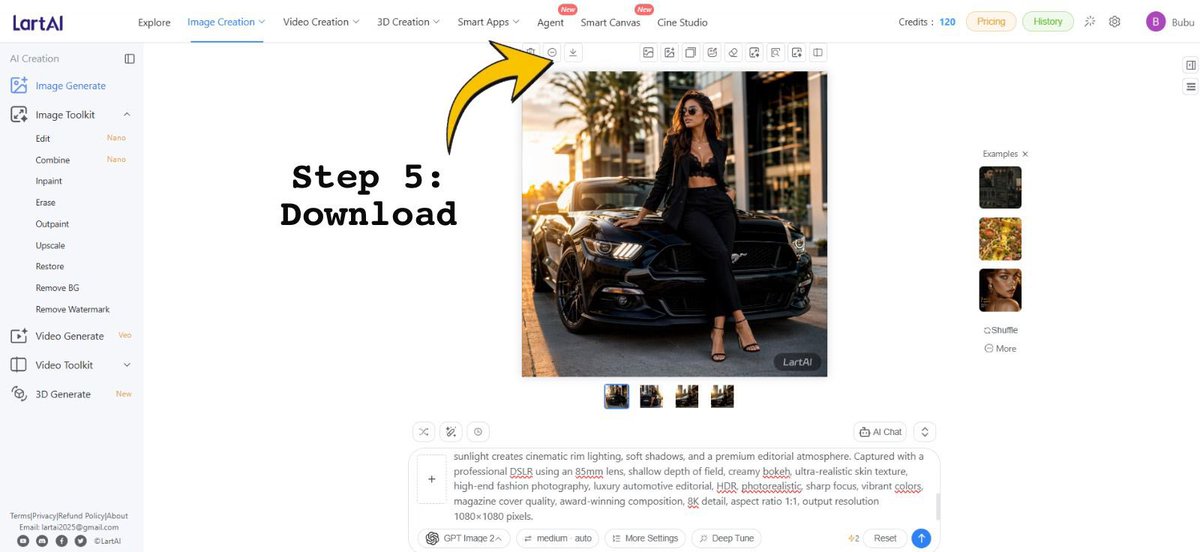Click the Pricing button
Viewport: 1200px width, 552px height.
991,21
